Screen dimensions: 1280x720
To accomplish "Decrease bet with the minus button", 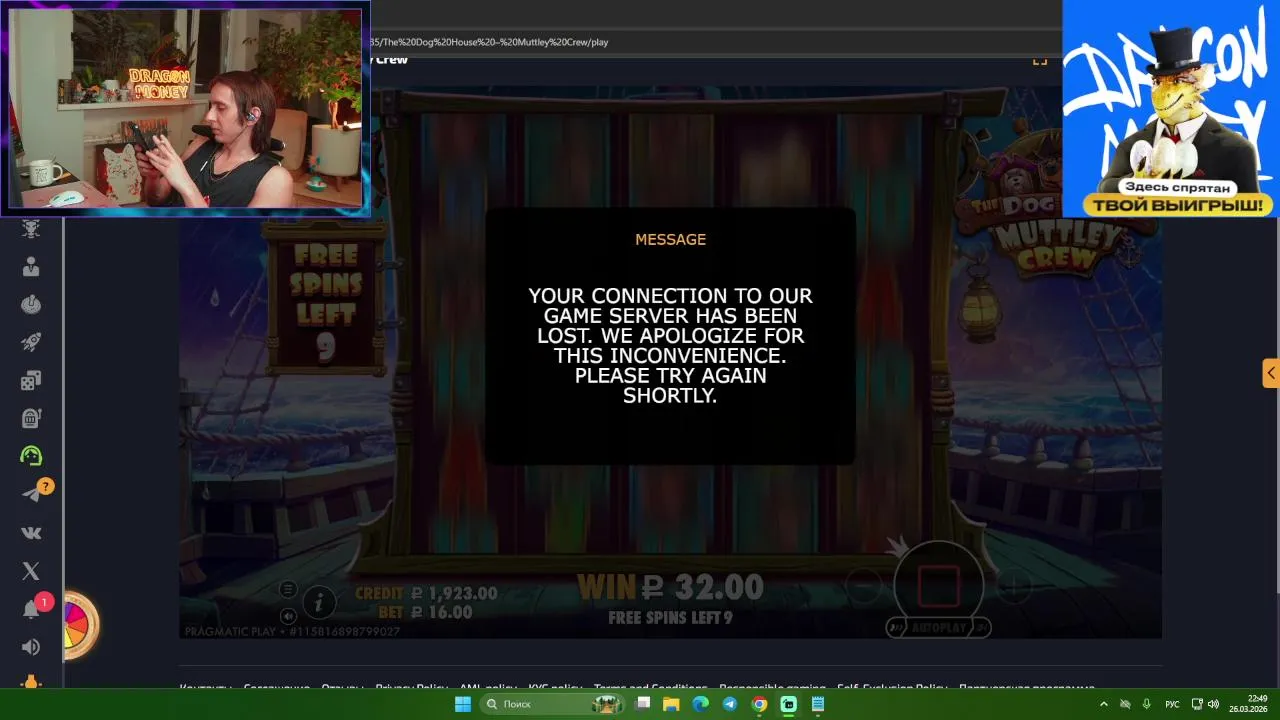I will point(862,585).
